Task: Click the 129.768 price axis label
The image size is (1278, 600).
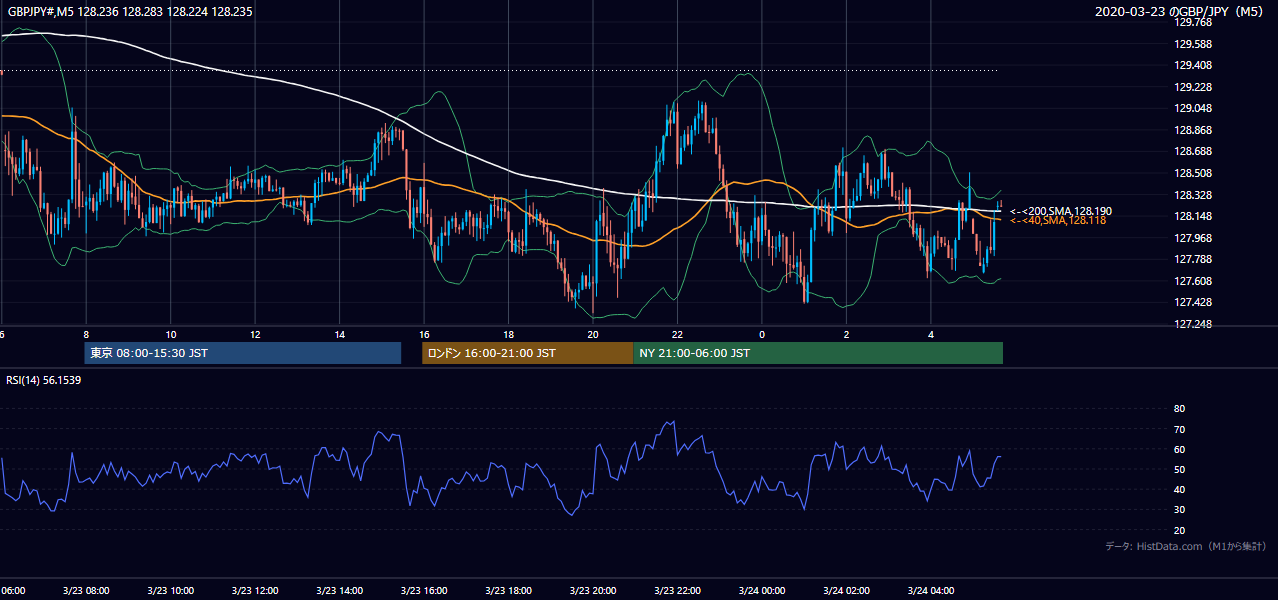Action: tap(1193, 22)
